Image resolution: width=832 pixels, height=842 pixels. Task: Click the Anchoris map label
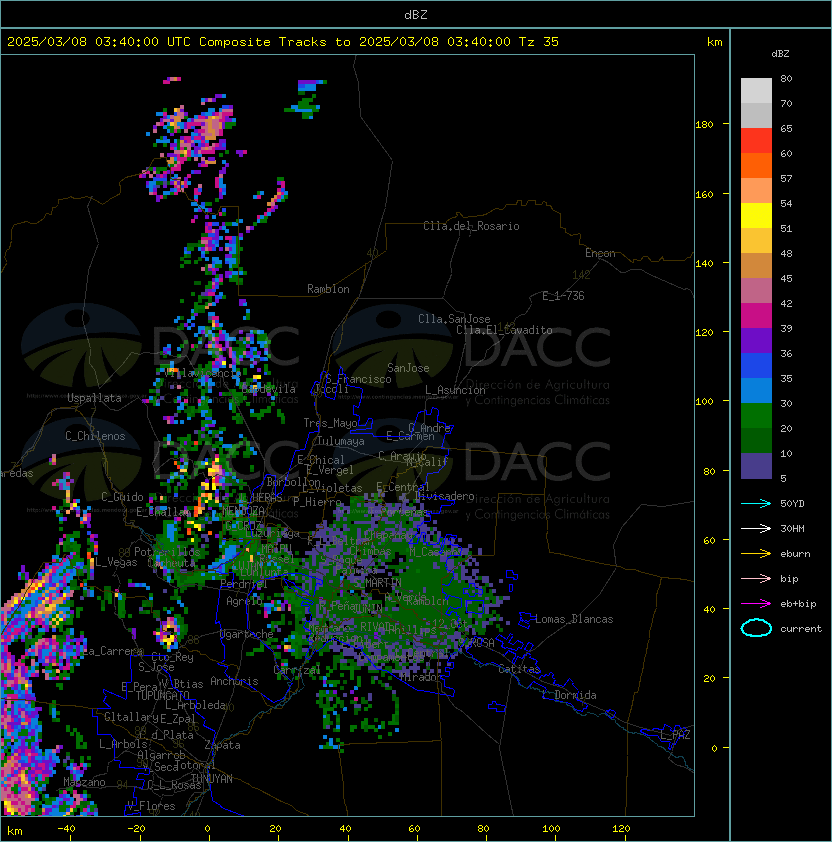point(234,681)
